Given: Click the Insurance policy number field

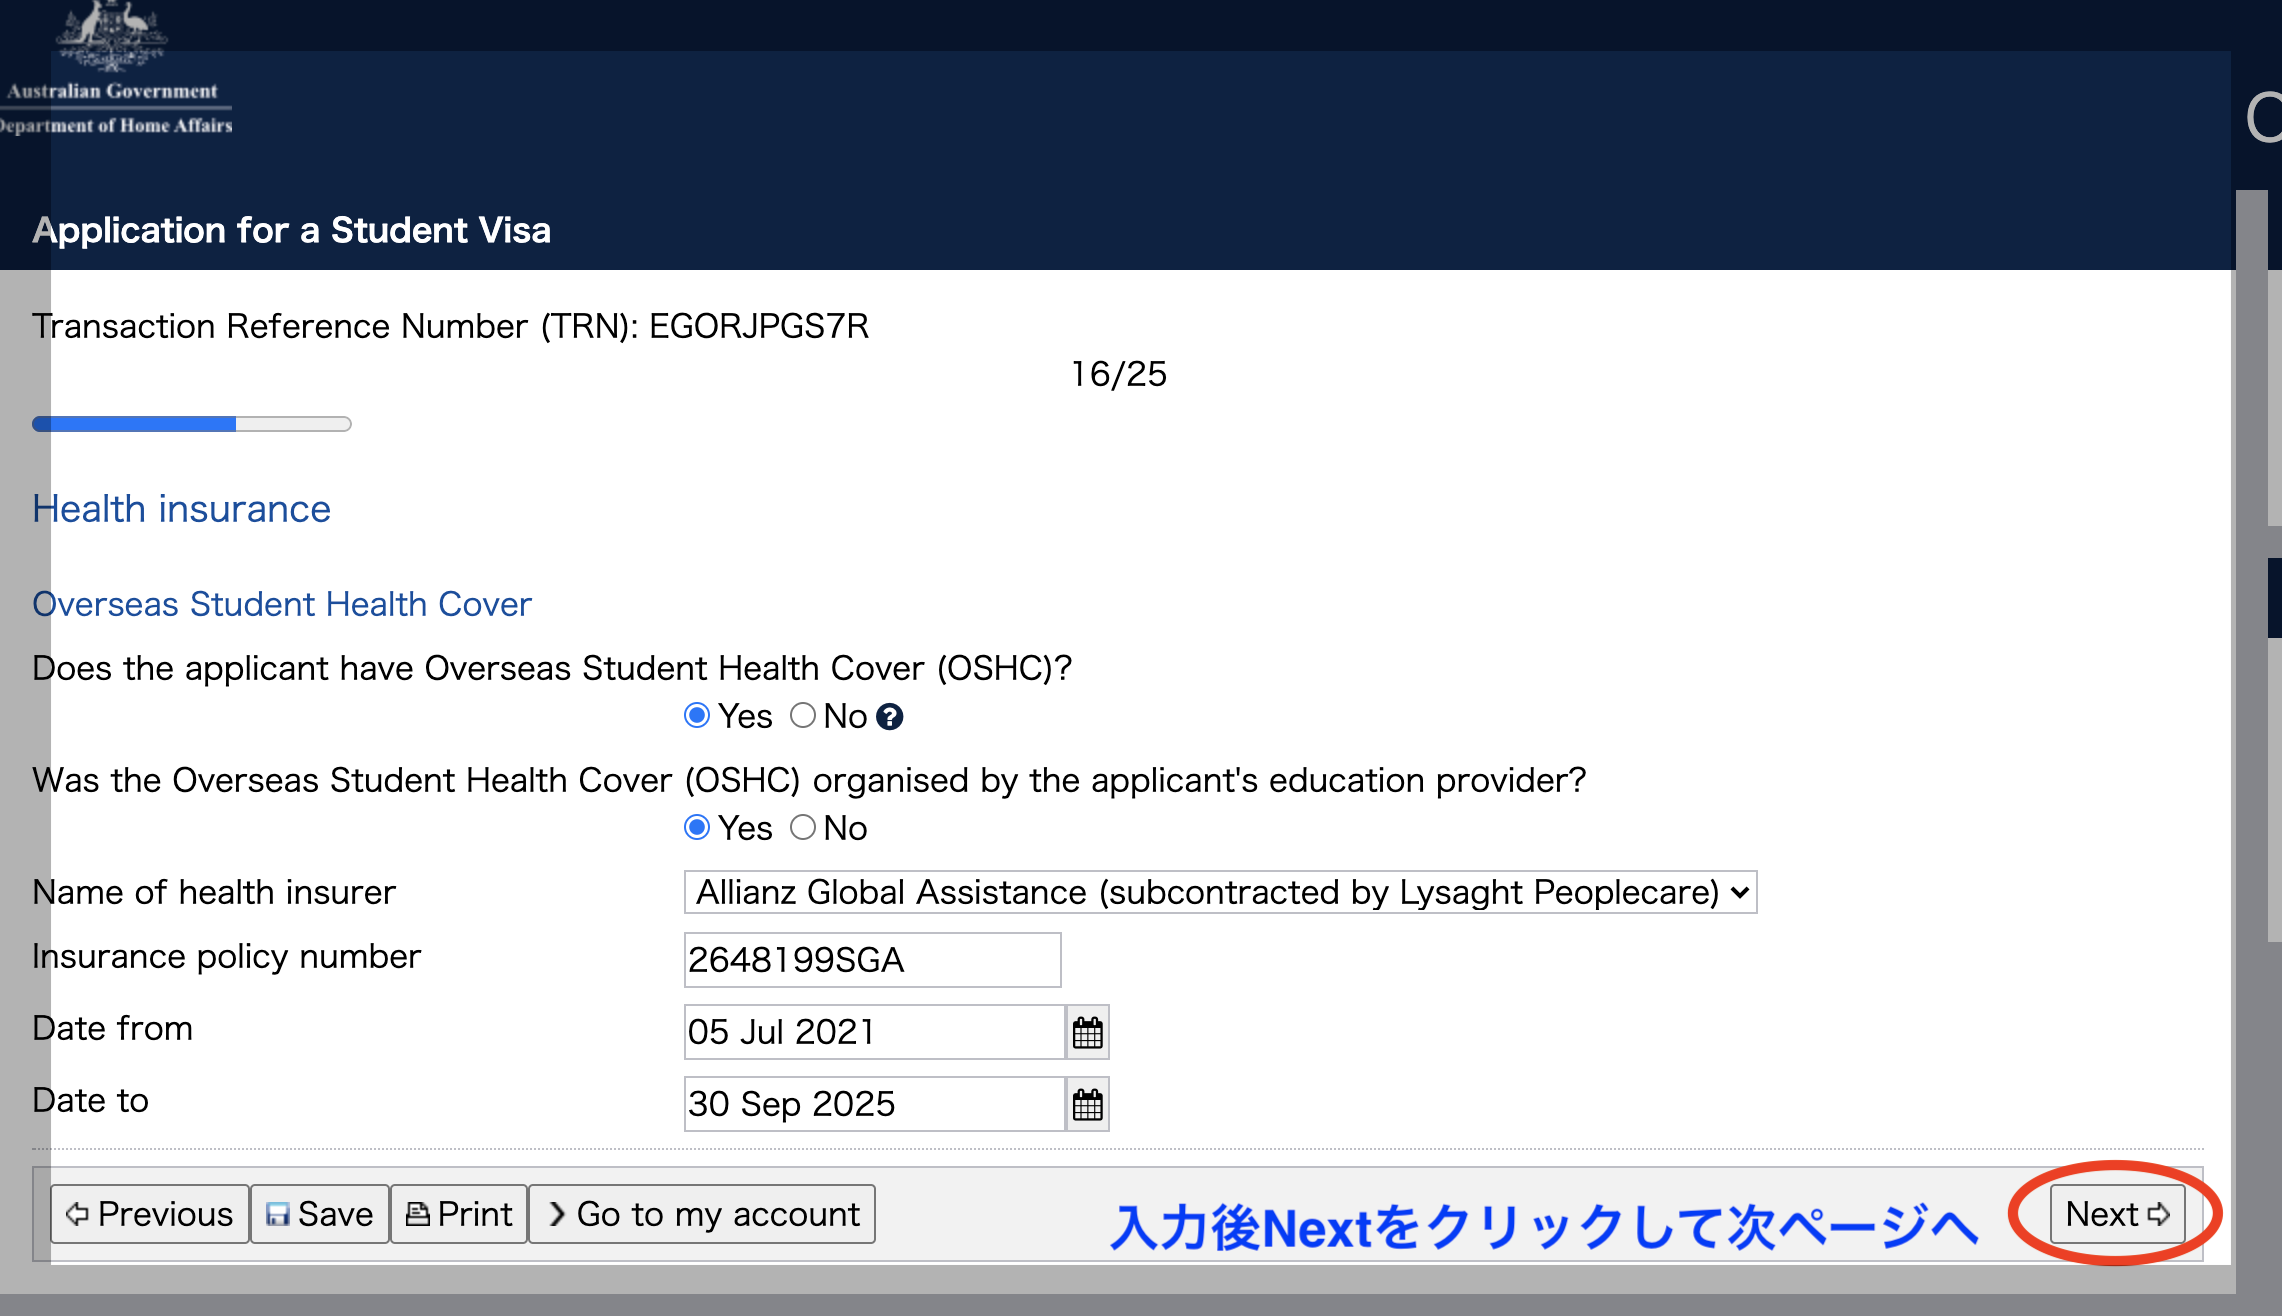Looking at the screenshot, I should point(871,960).
